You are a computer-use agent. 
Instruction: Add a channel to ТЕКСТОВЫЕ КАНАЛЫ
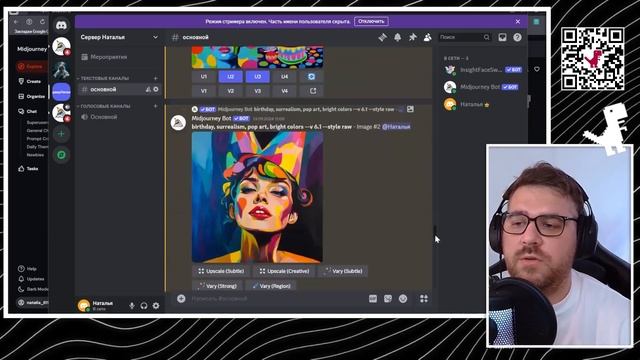click(x=156, y=78)
